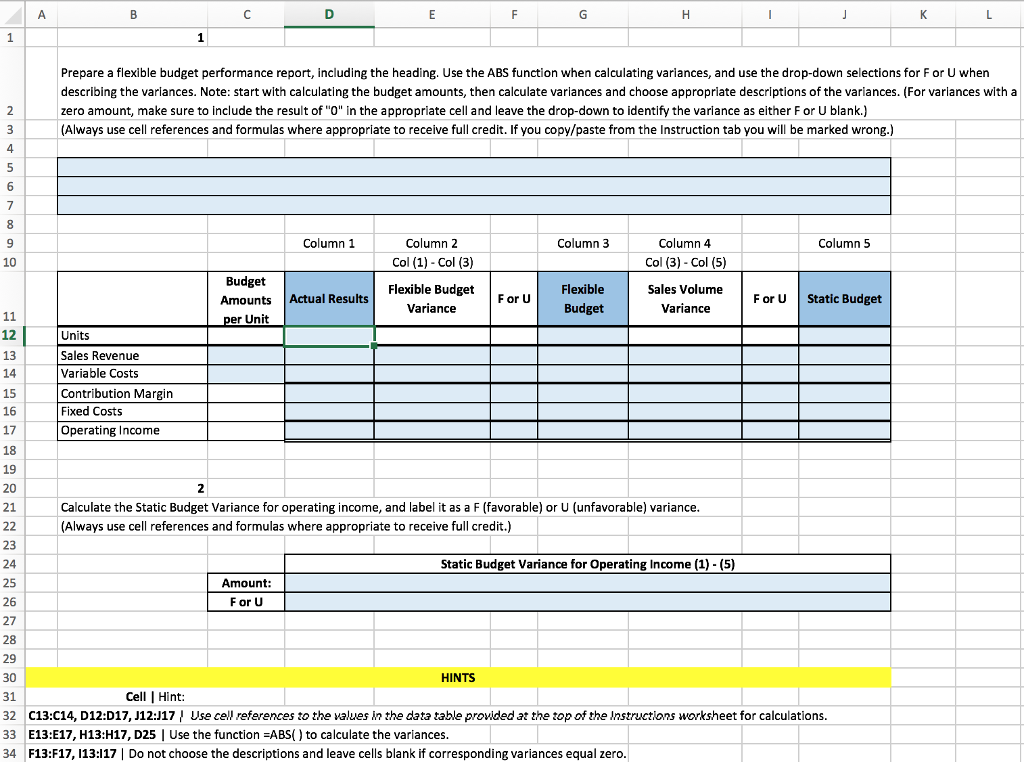Click the yellow HINTS banner
The width and height of the screenshot is (1024, 762).
[458, 678]
